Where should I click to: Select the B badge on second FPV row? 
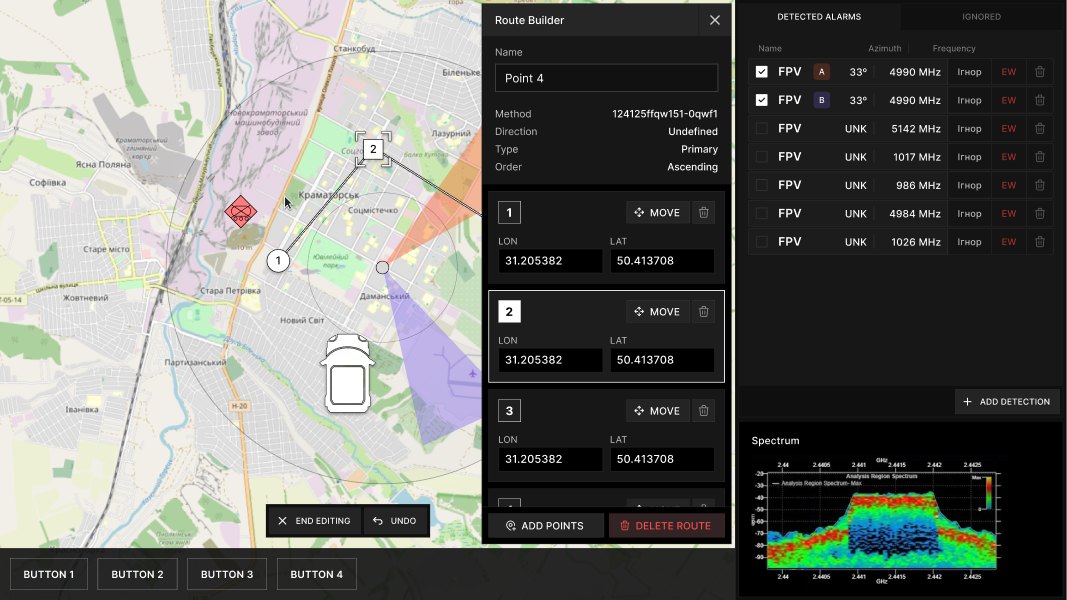(821, 100)
